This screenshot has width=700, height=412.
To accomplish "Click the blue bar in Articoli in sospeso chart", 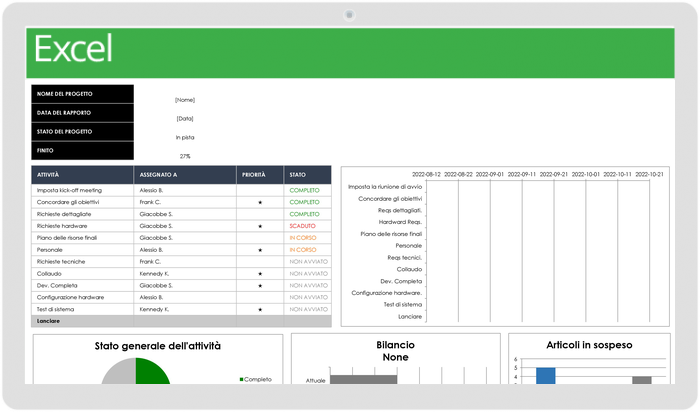I will coord(545,376).
